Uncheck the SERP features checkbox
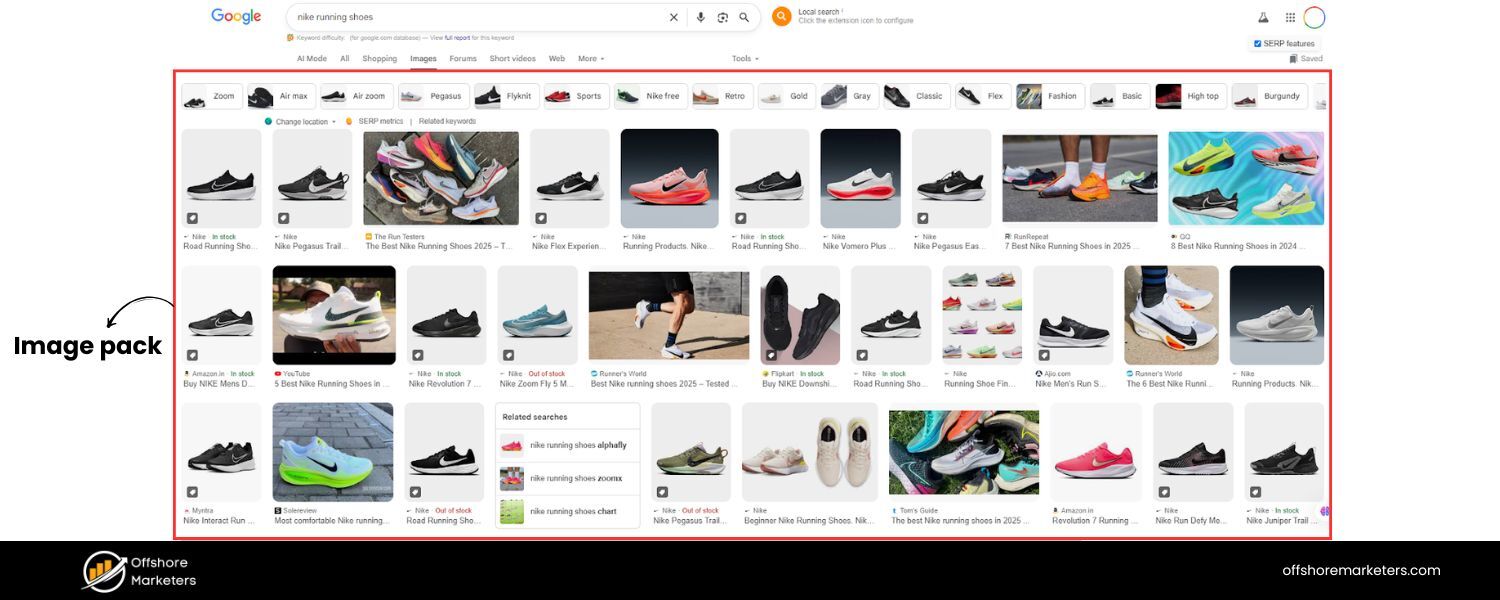1500x600 pixels. click(x=1257, y=43)
